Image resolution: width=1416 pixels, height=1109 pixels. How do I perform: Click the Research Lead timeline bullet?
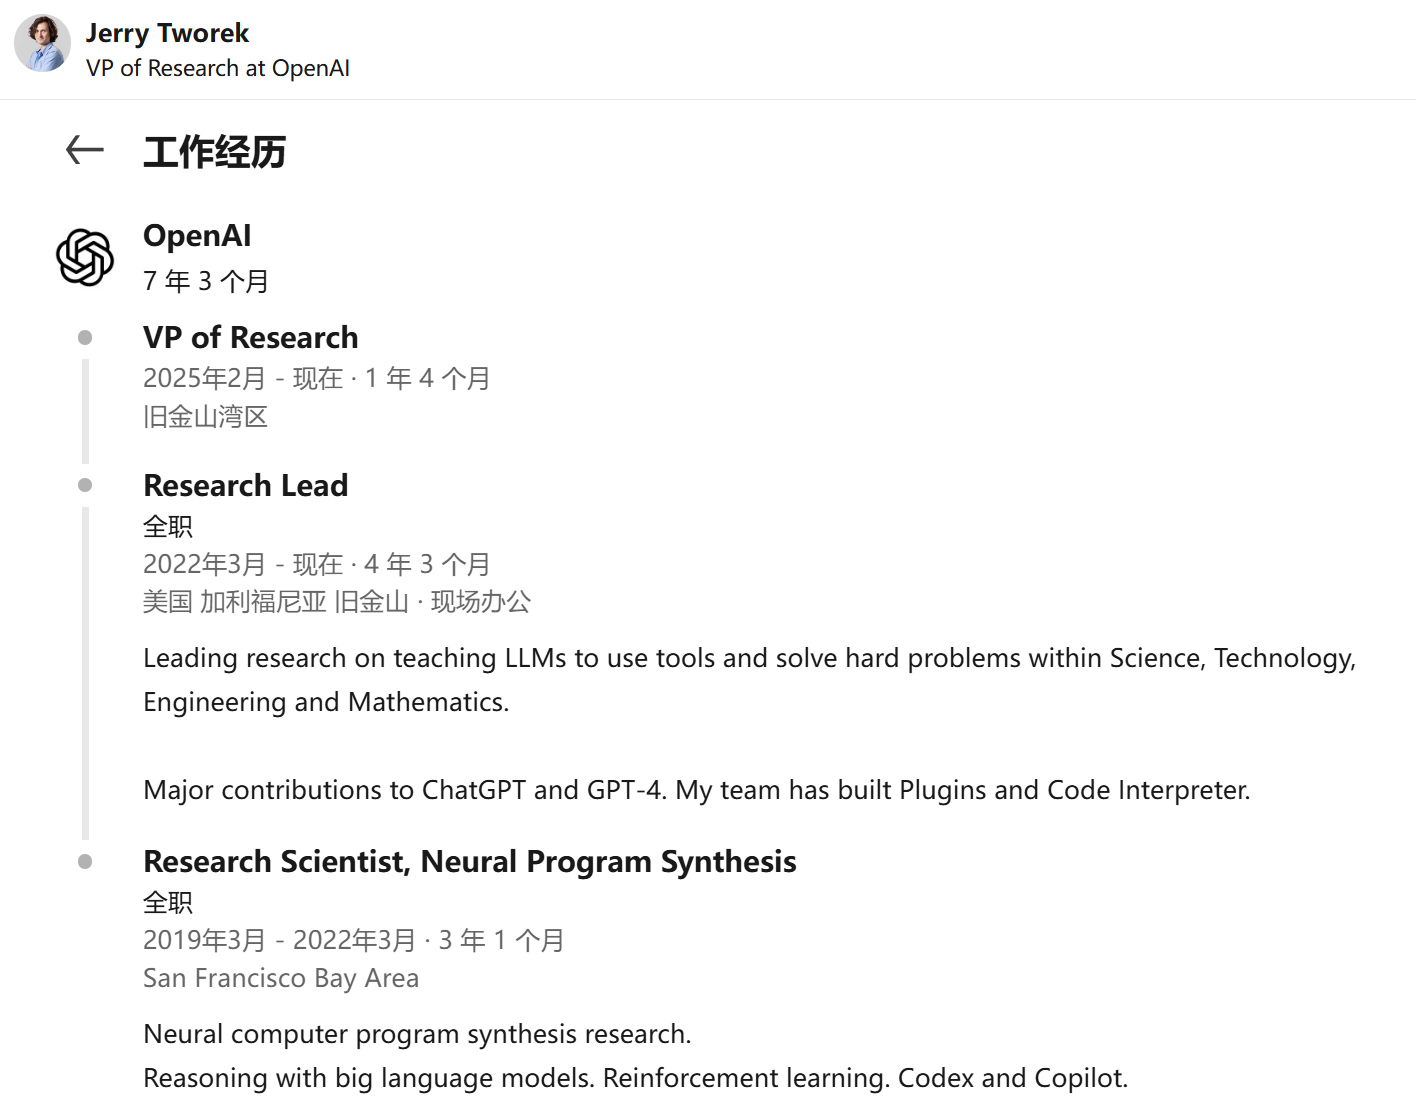pyautogui.click(x=85, y=485)
